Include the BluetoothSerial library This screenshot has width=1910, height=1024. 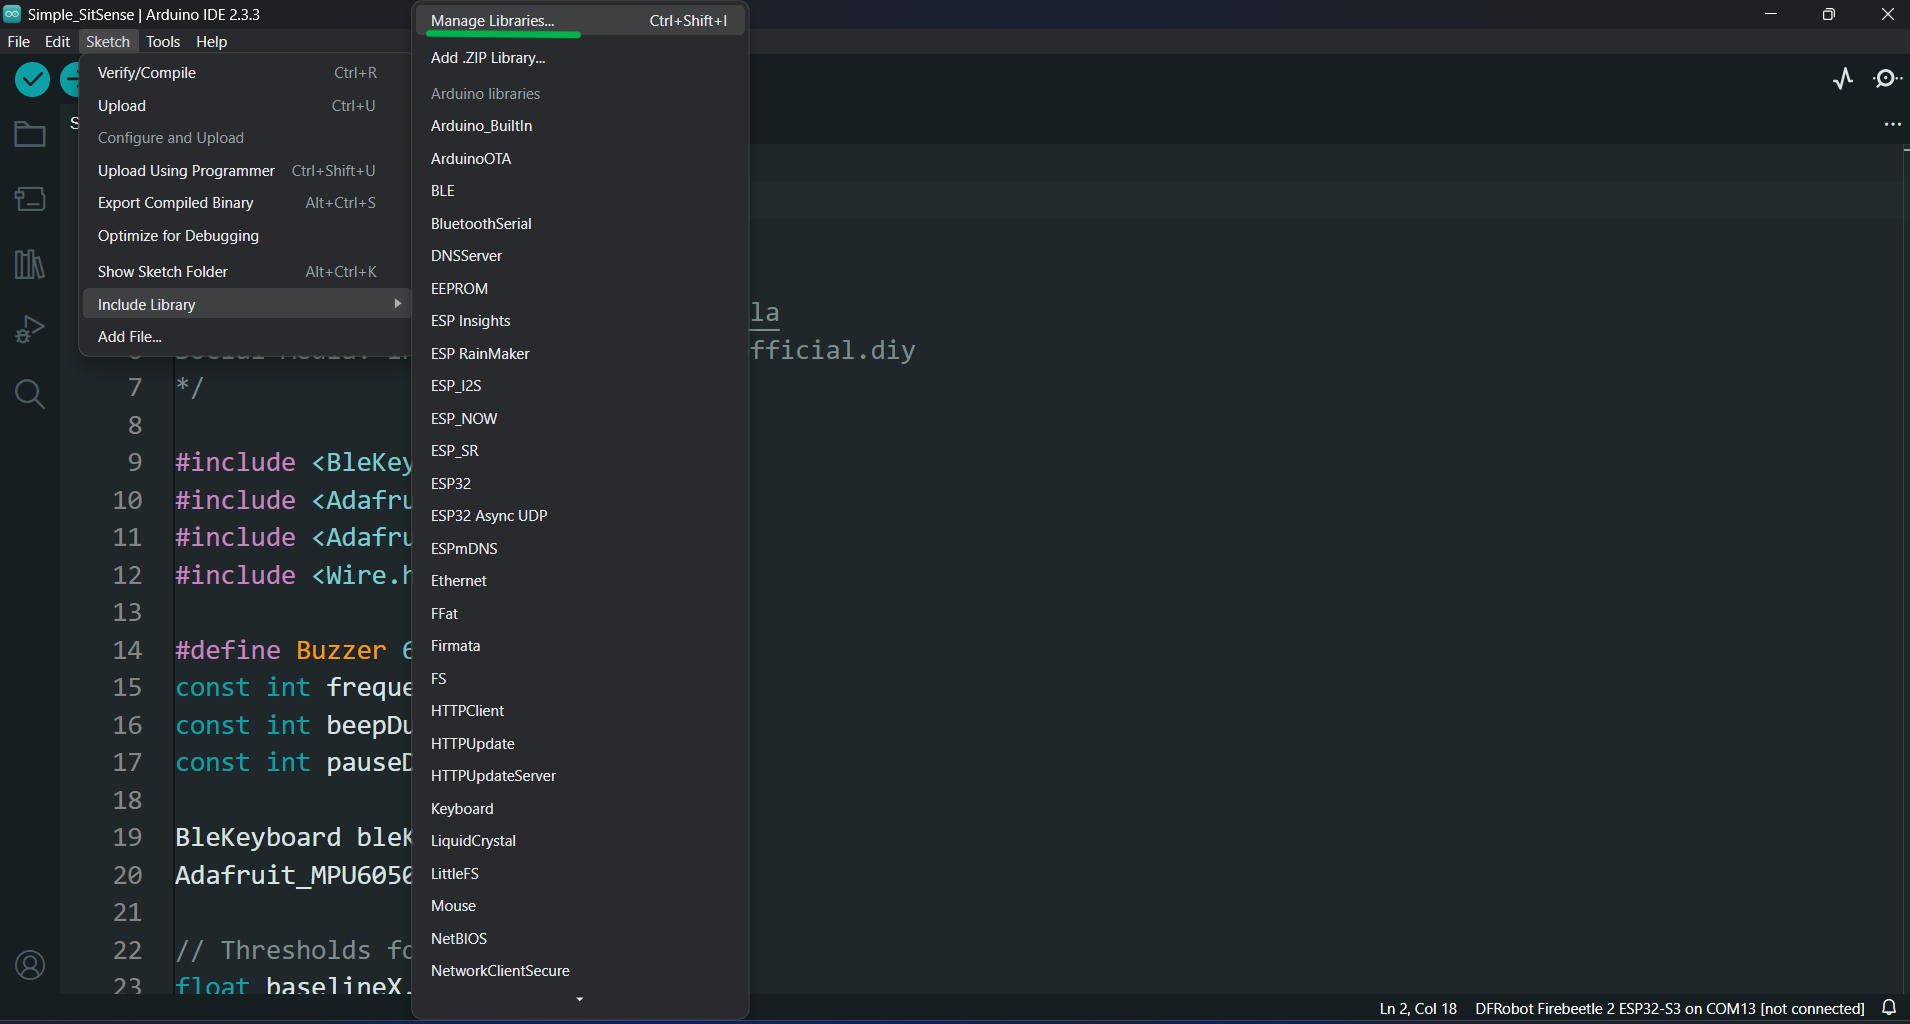[x=580, y=224]
